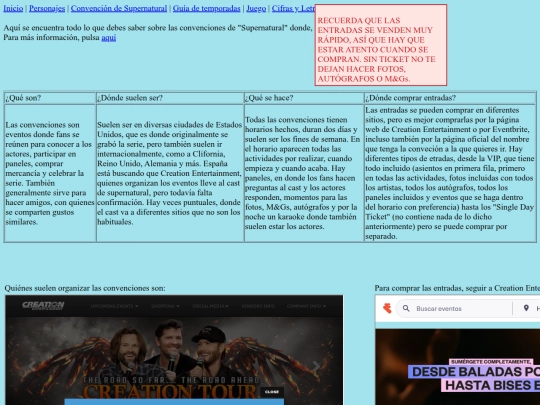Viewport: 540px width, 405px height.
Task: Click the Close button on Creation banner
Action: (x=272, y=392)
